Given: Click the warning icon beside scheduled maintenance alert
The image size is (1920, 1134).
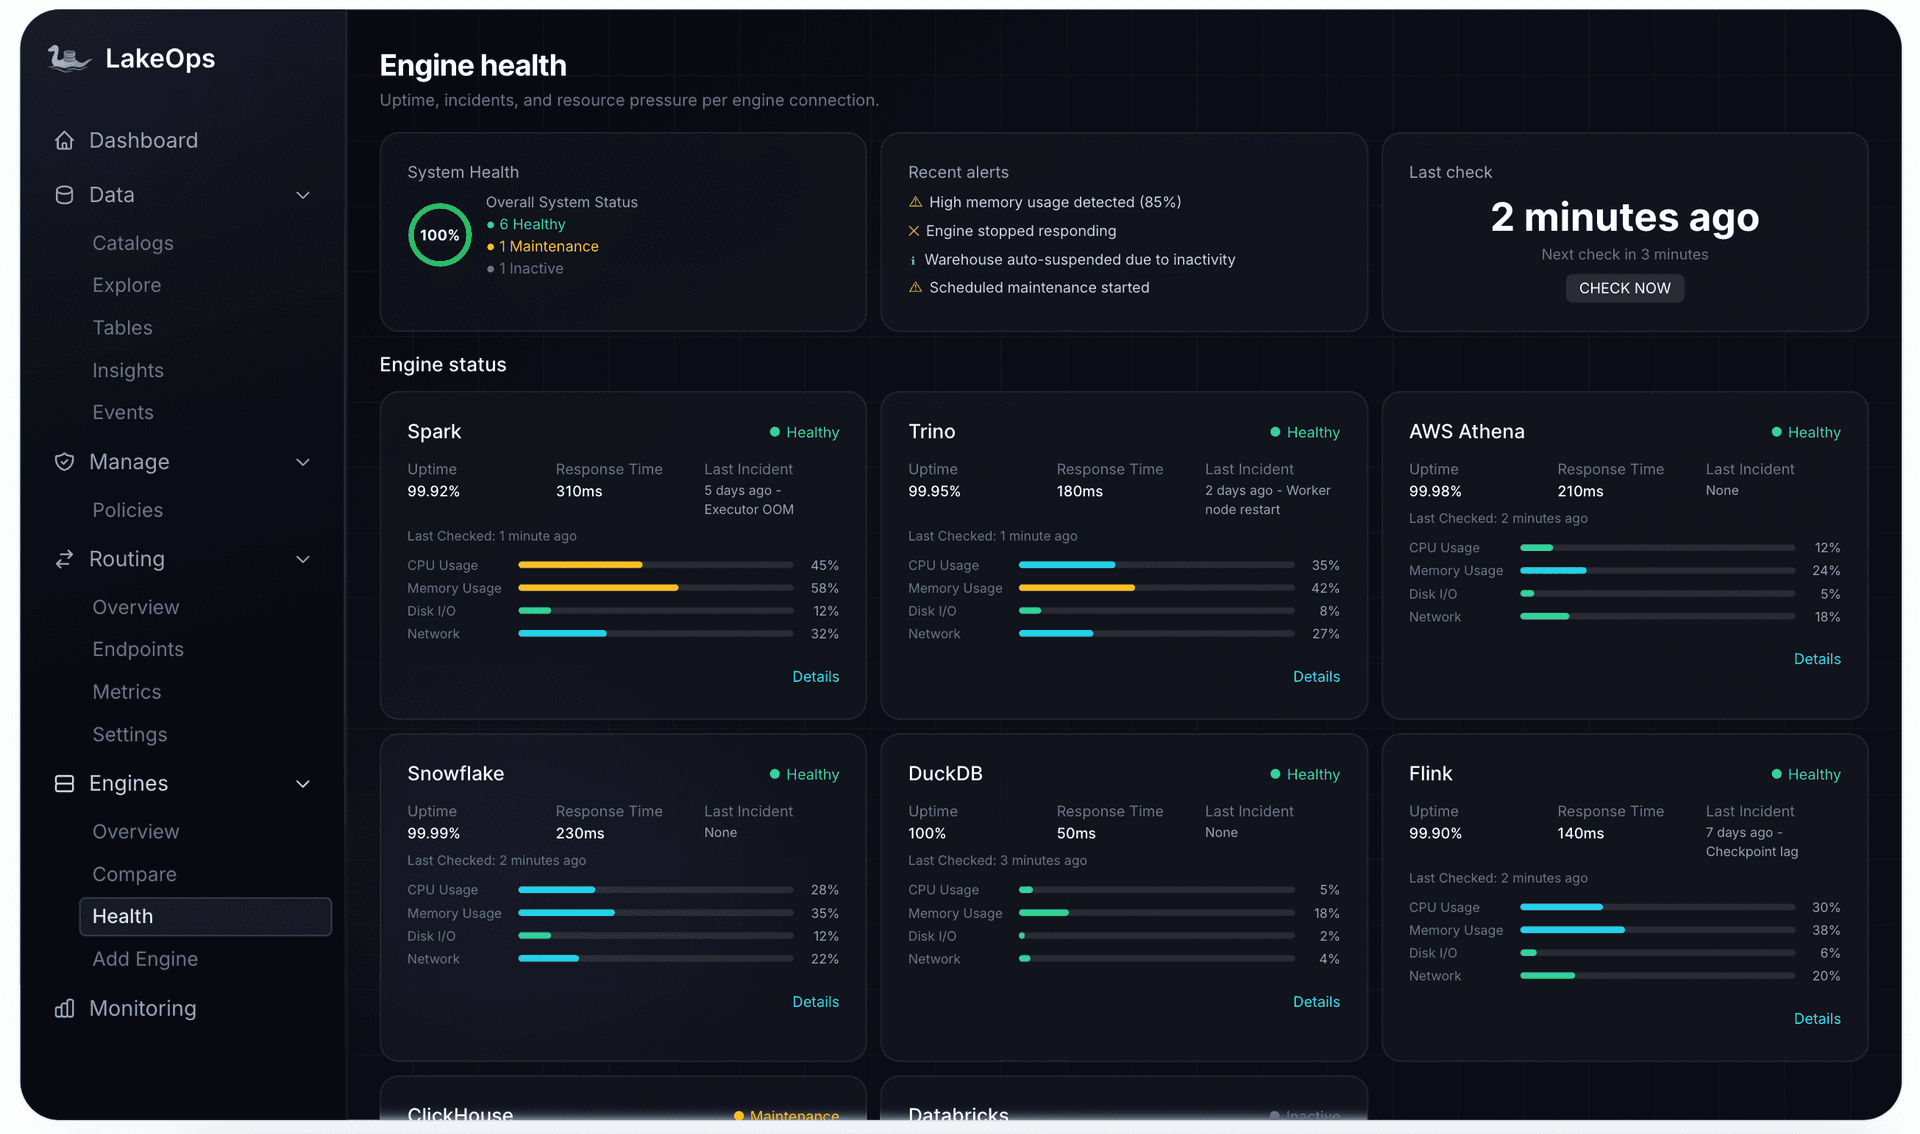Looking at the screenshot, I should click(915, 288).
